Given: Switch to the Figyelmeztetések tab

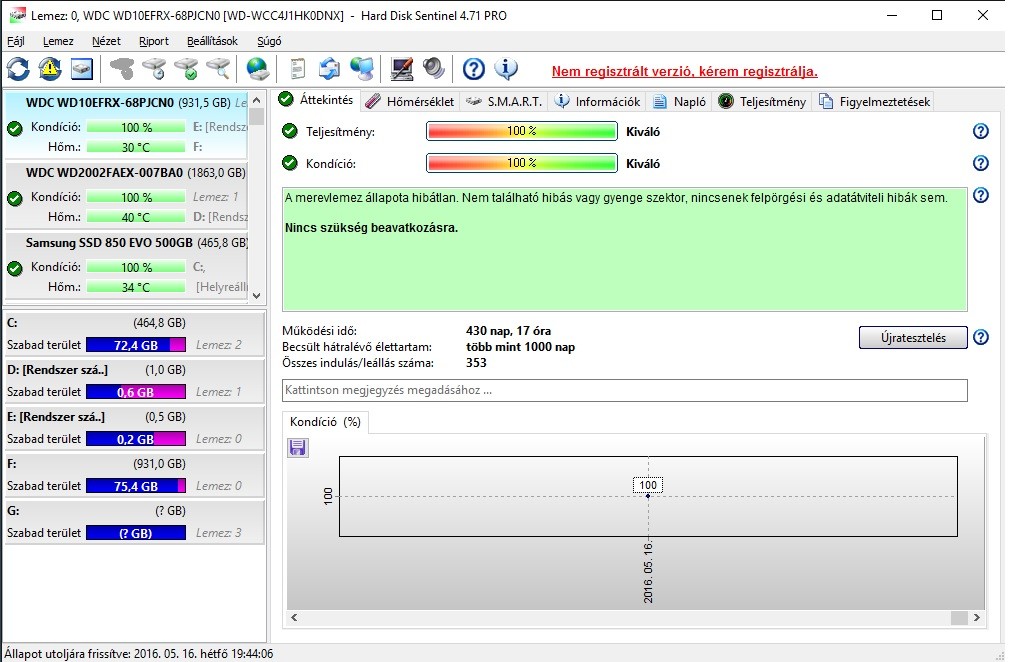Looking at the screenshot, I should click(874, 102).
